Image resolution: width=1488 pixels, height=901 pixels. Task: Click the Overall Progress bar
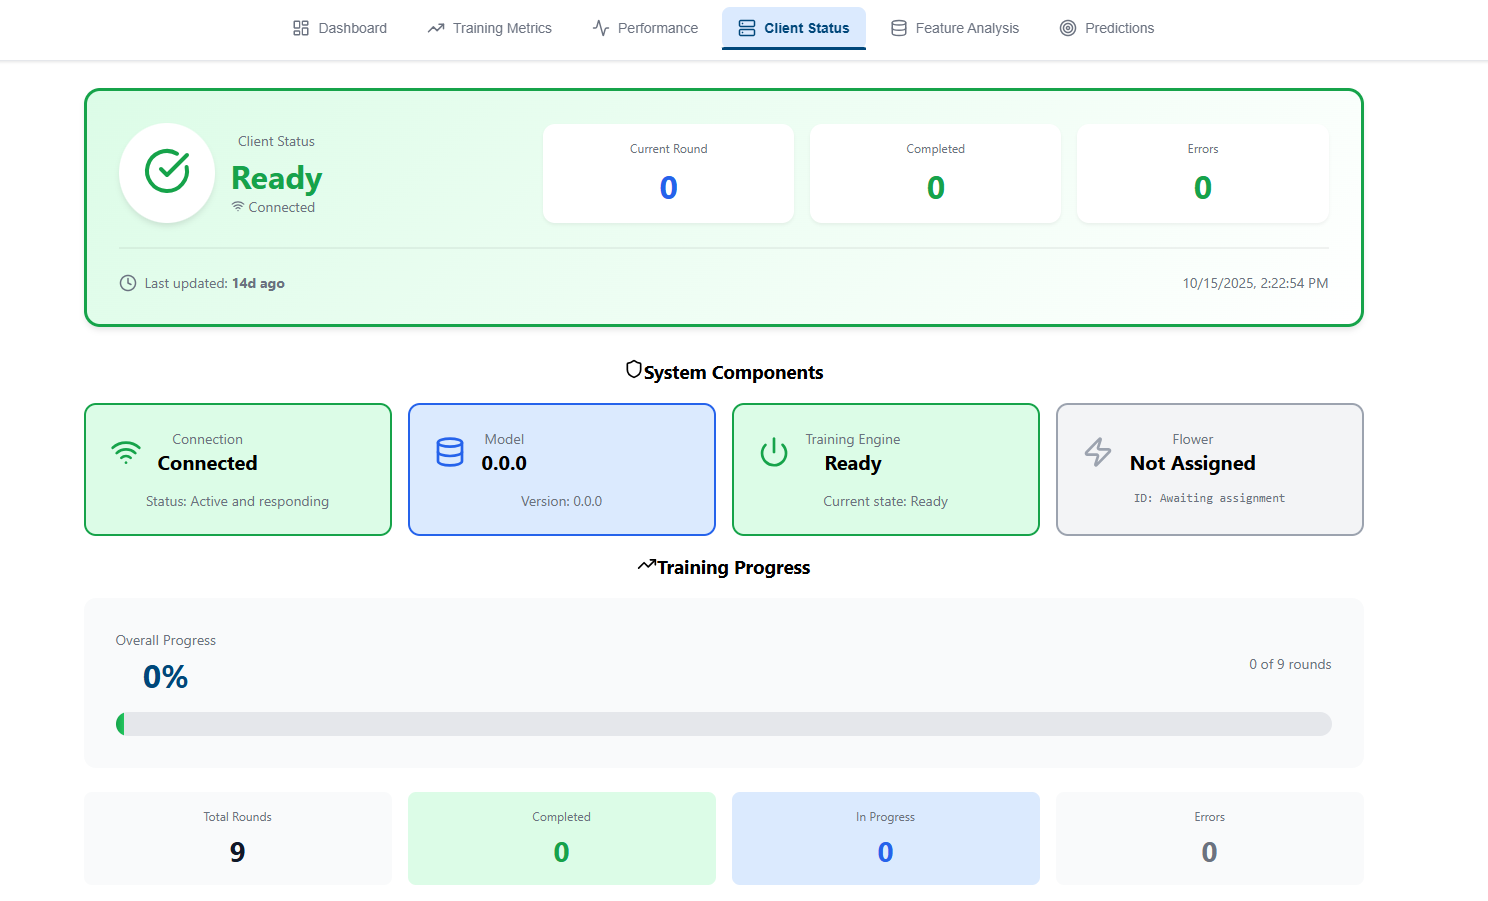pyautogui.click(x=724, y=723)
